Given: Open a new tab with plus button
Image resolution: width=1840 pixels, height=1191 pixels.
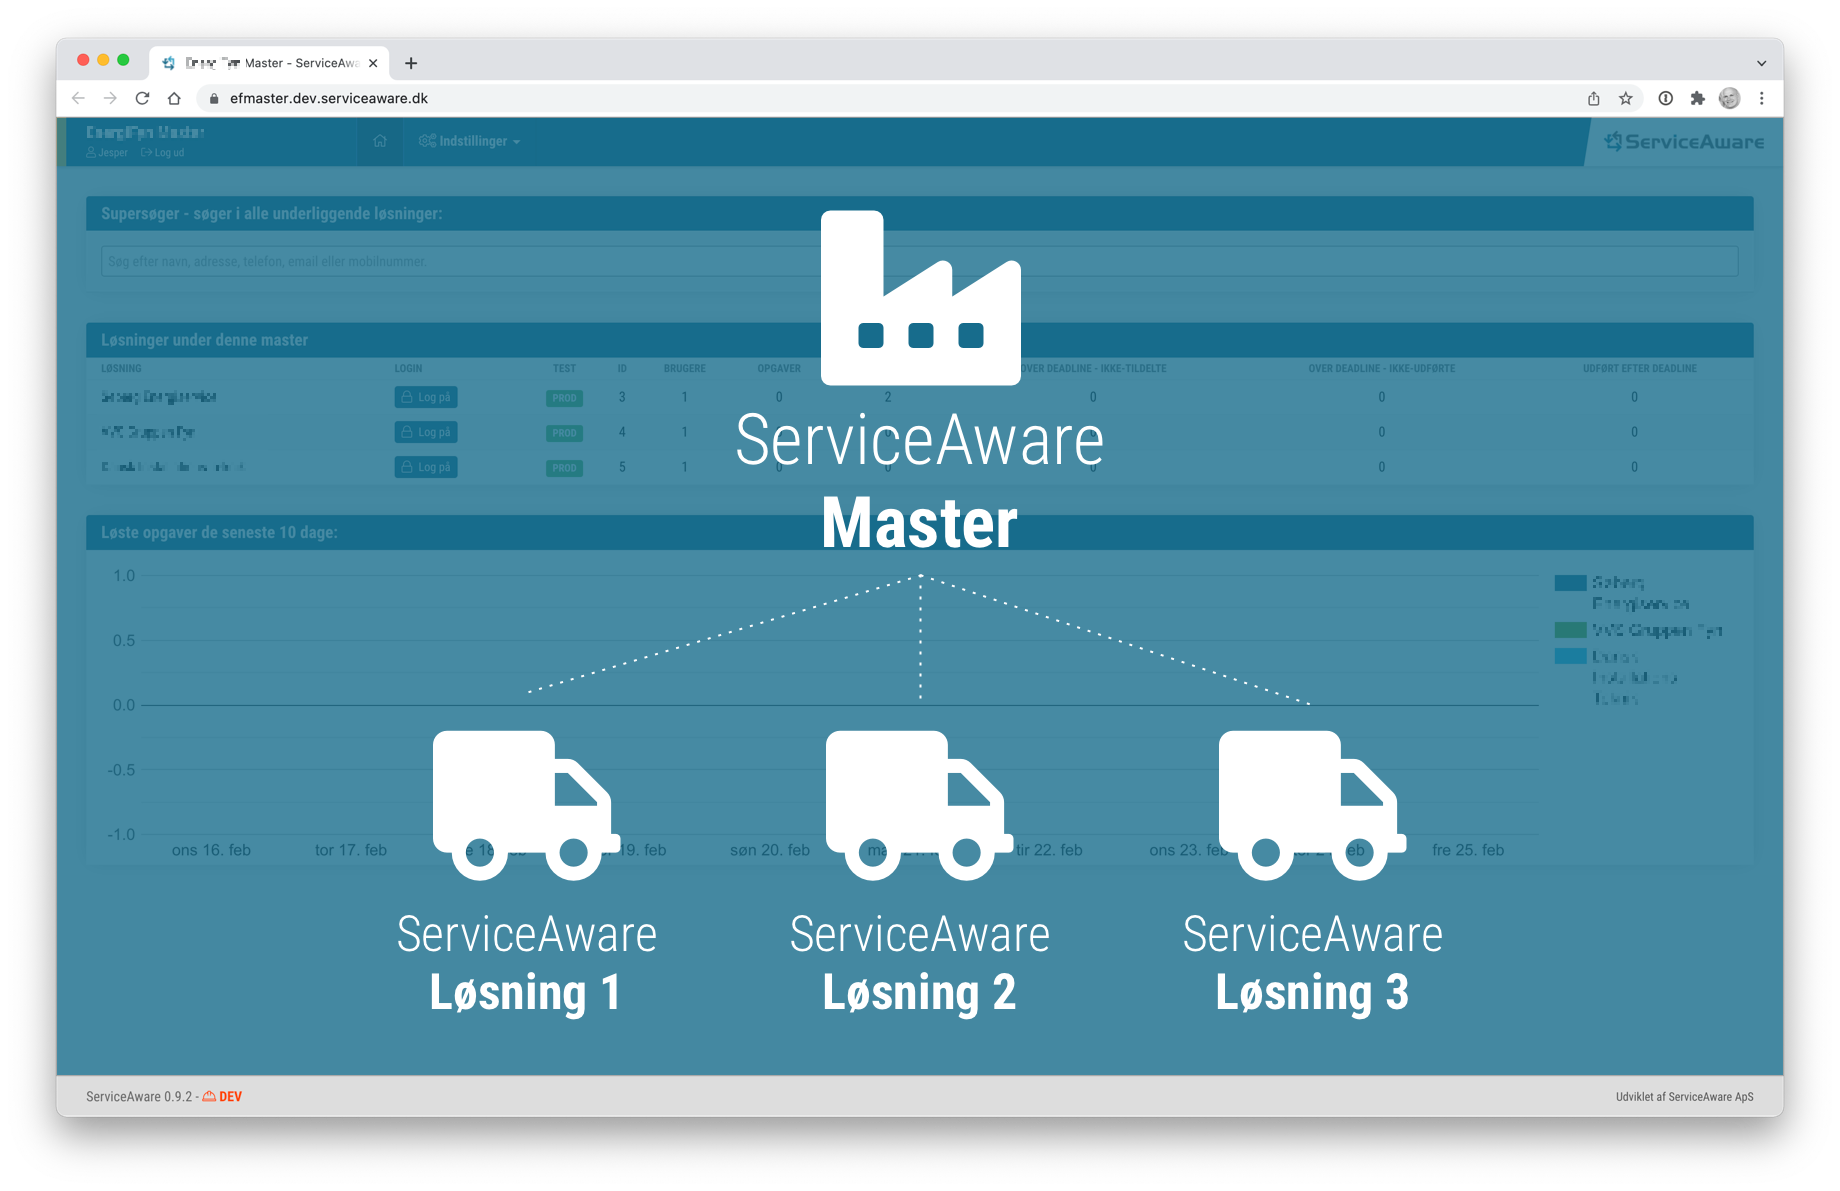Looking at the screenshot, I should [x=411, y=63].
